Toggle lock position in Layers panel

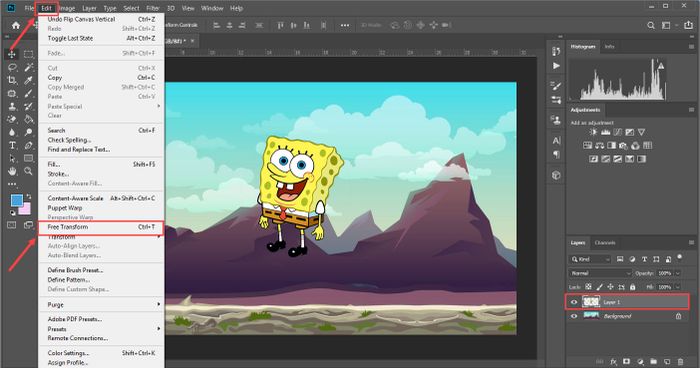(x=610, y=287)
